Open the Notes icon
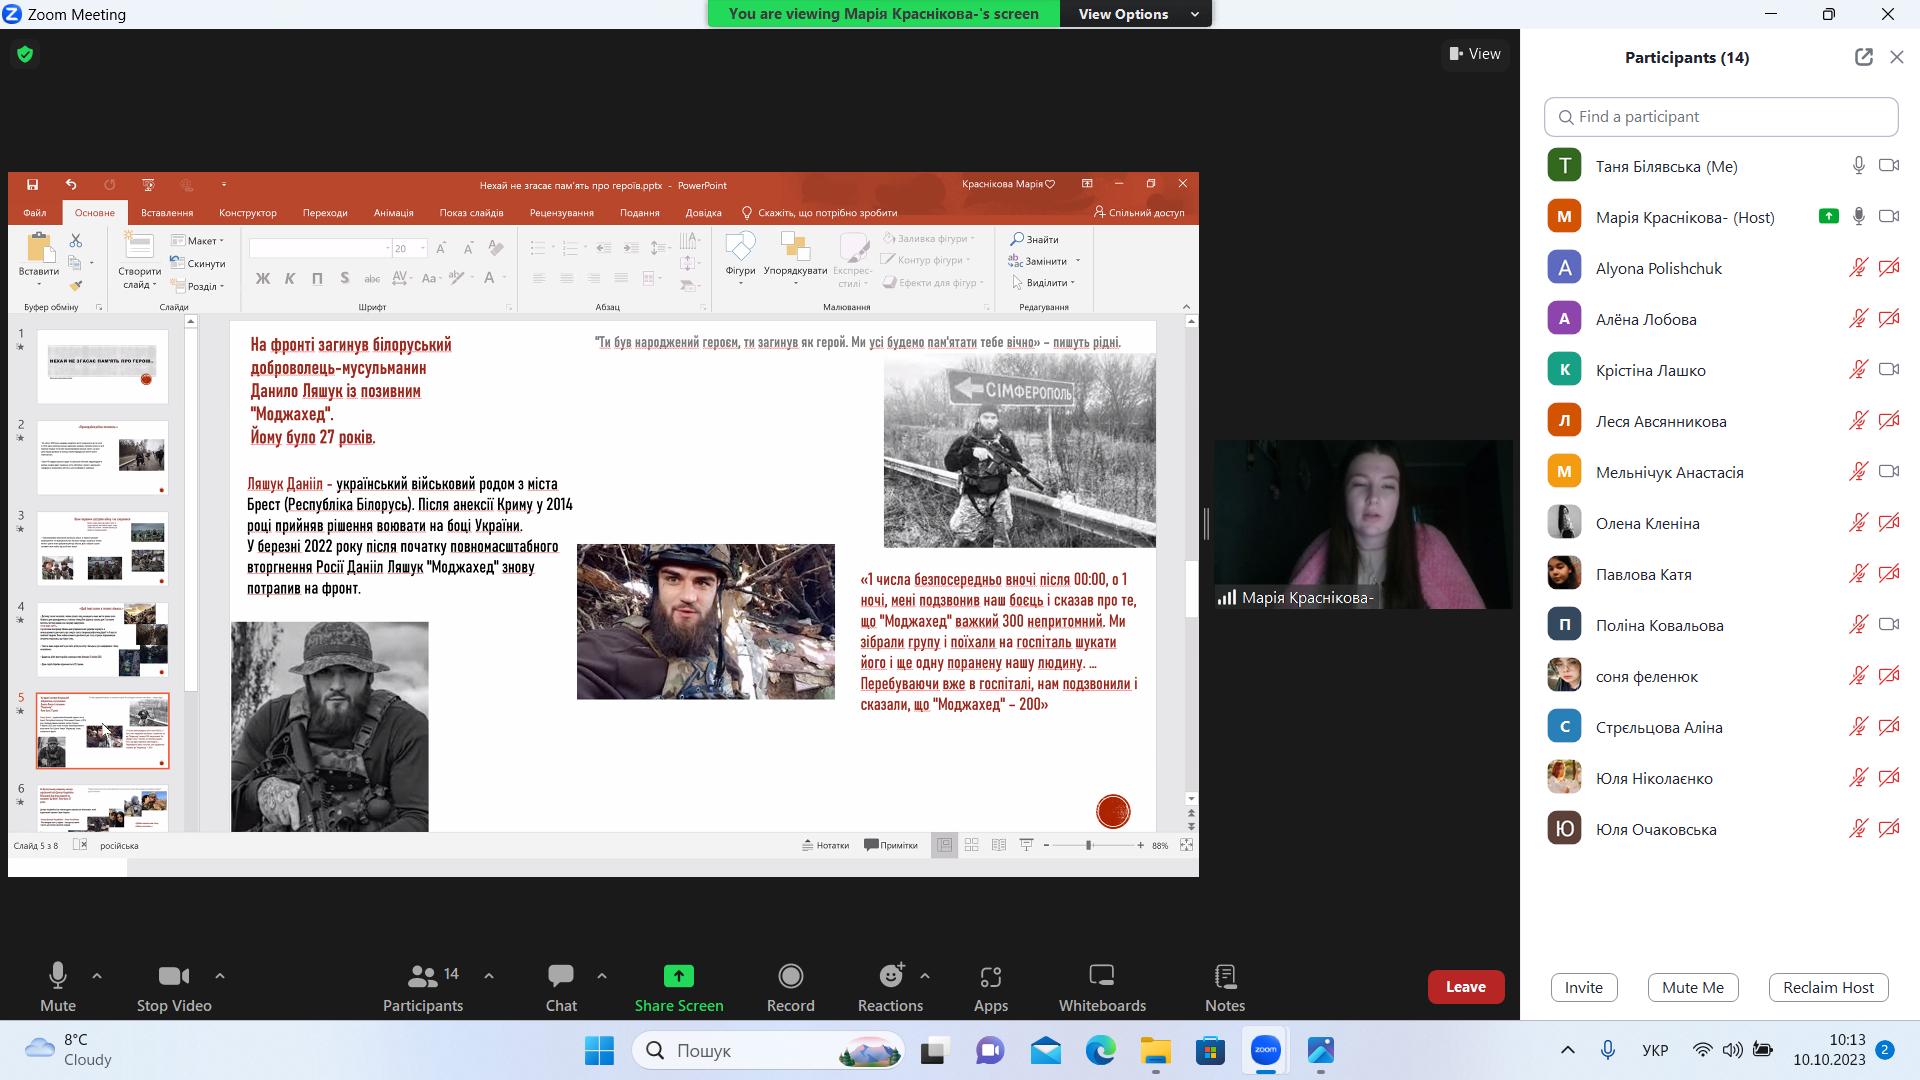The image size is (1920, 1080). (x=1225, y=976)
